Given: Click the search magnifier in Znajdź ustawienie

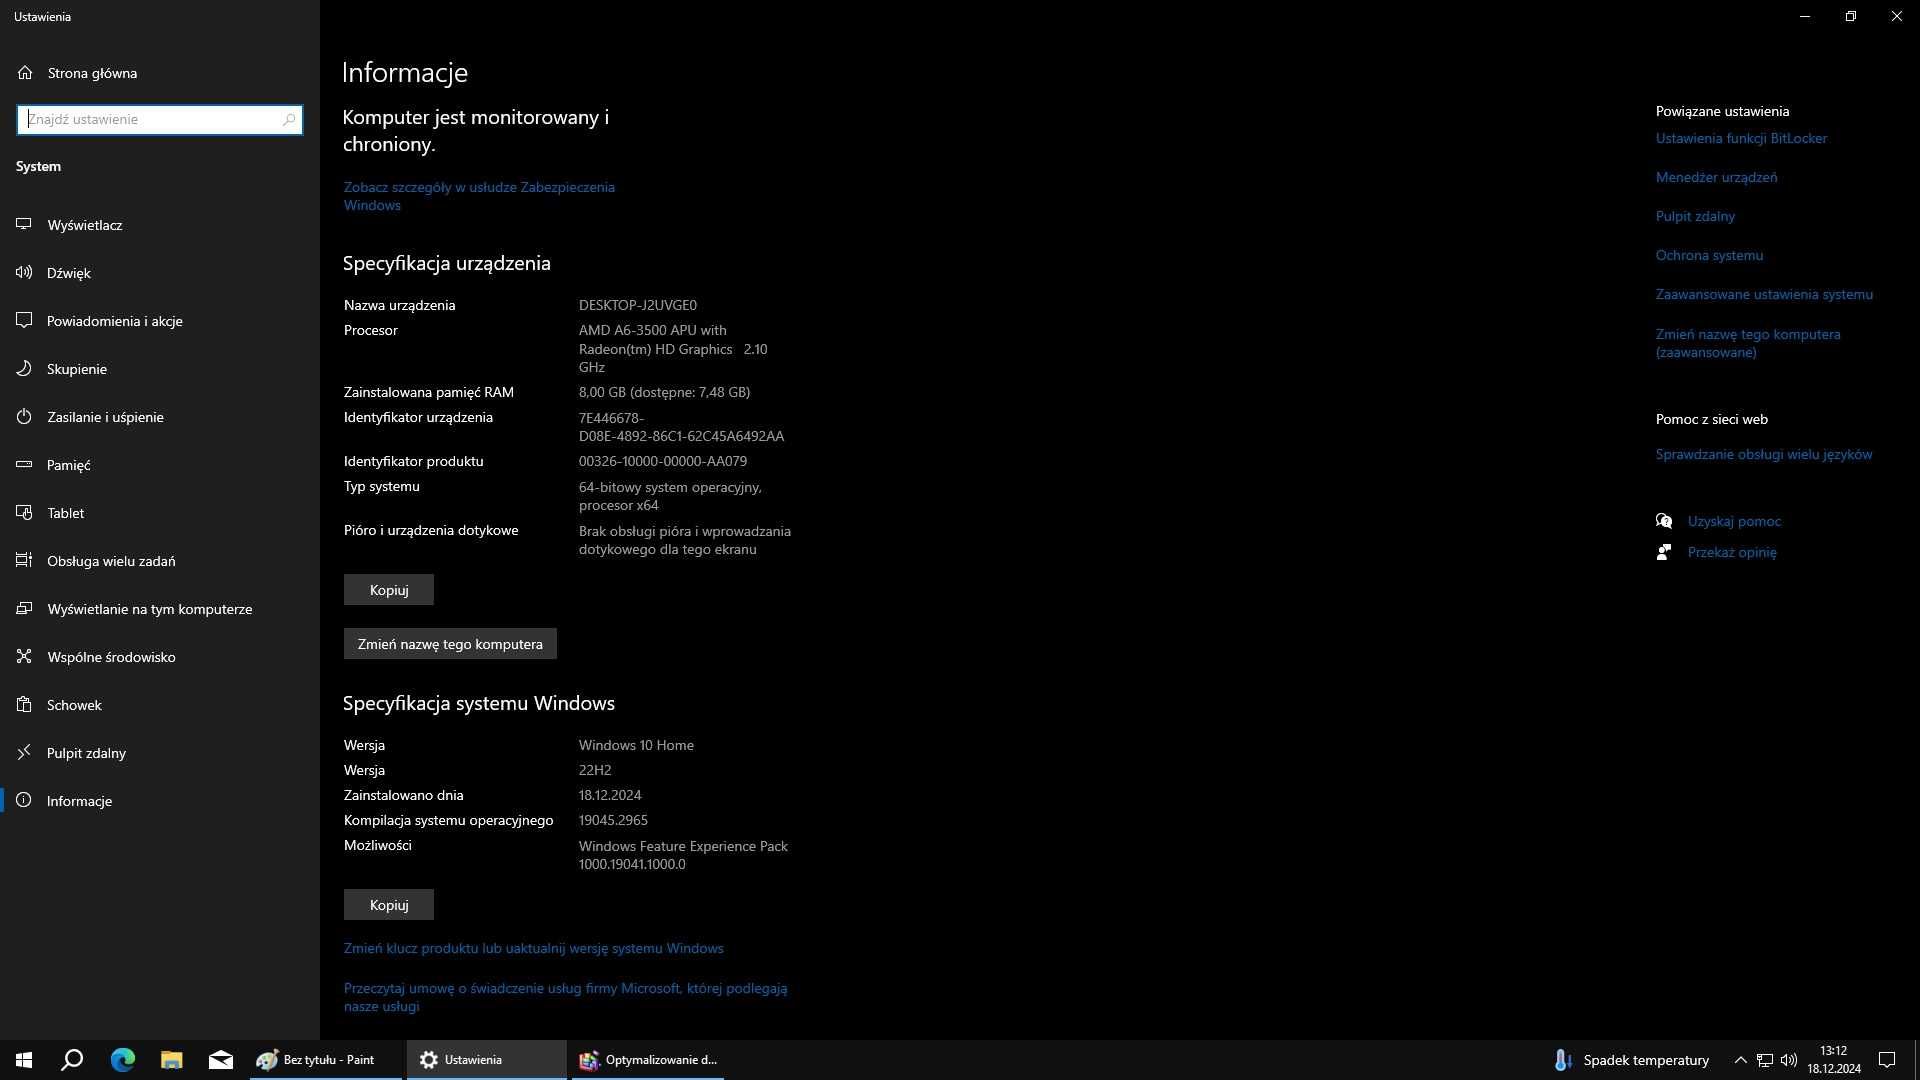Looking at the screenshot, I should pos(289,120).
